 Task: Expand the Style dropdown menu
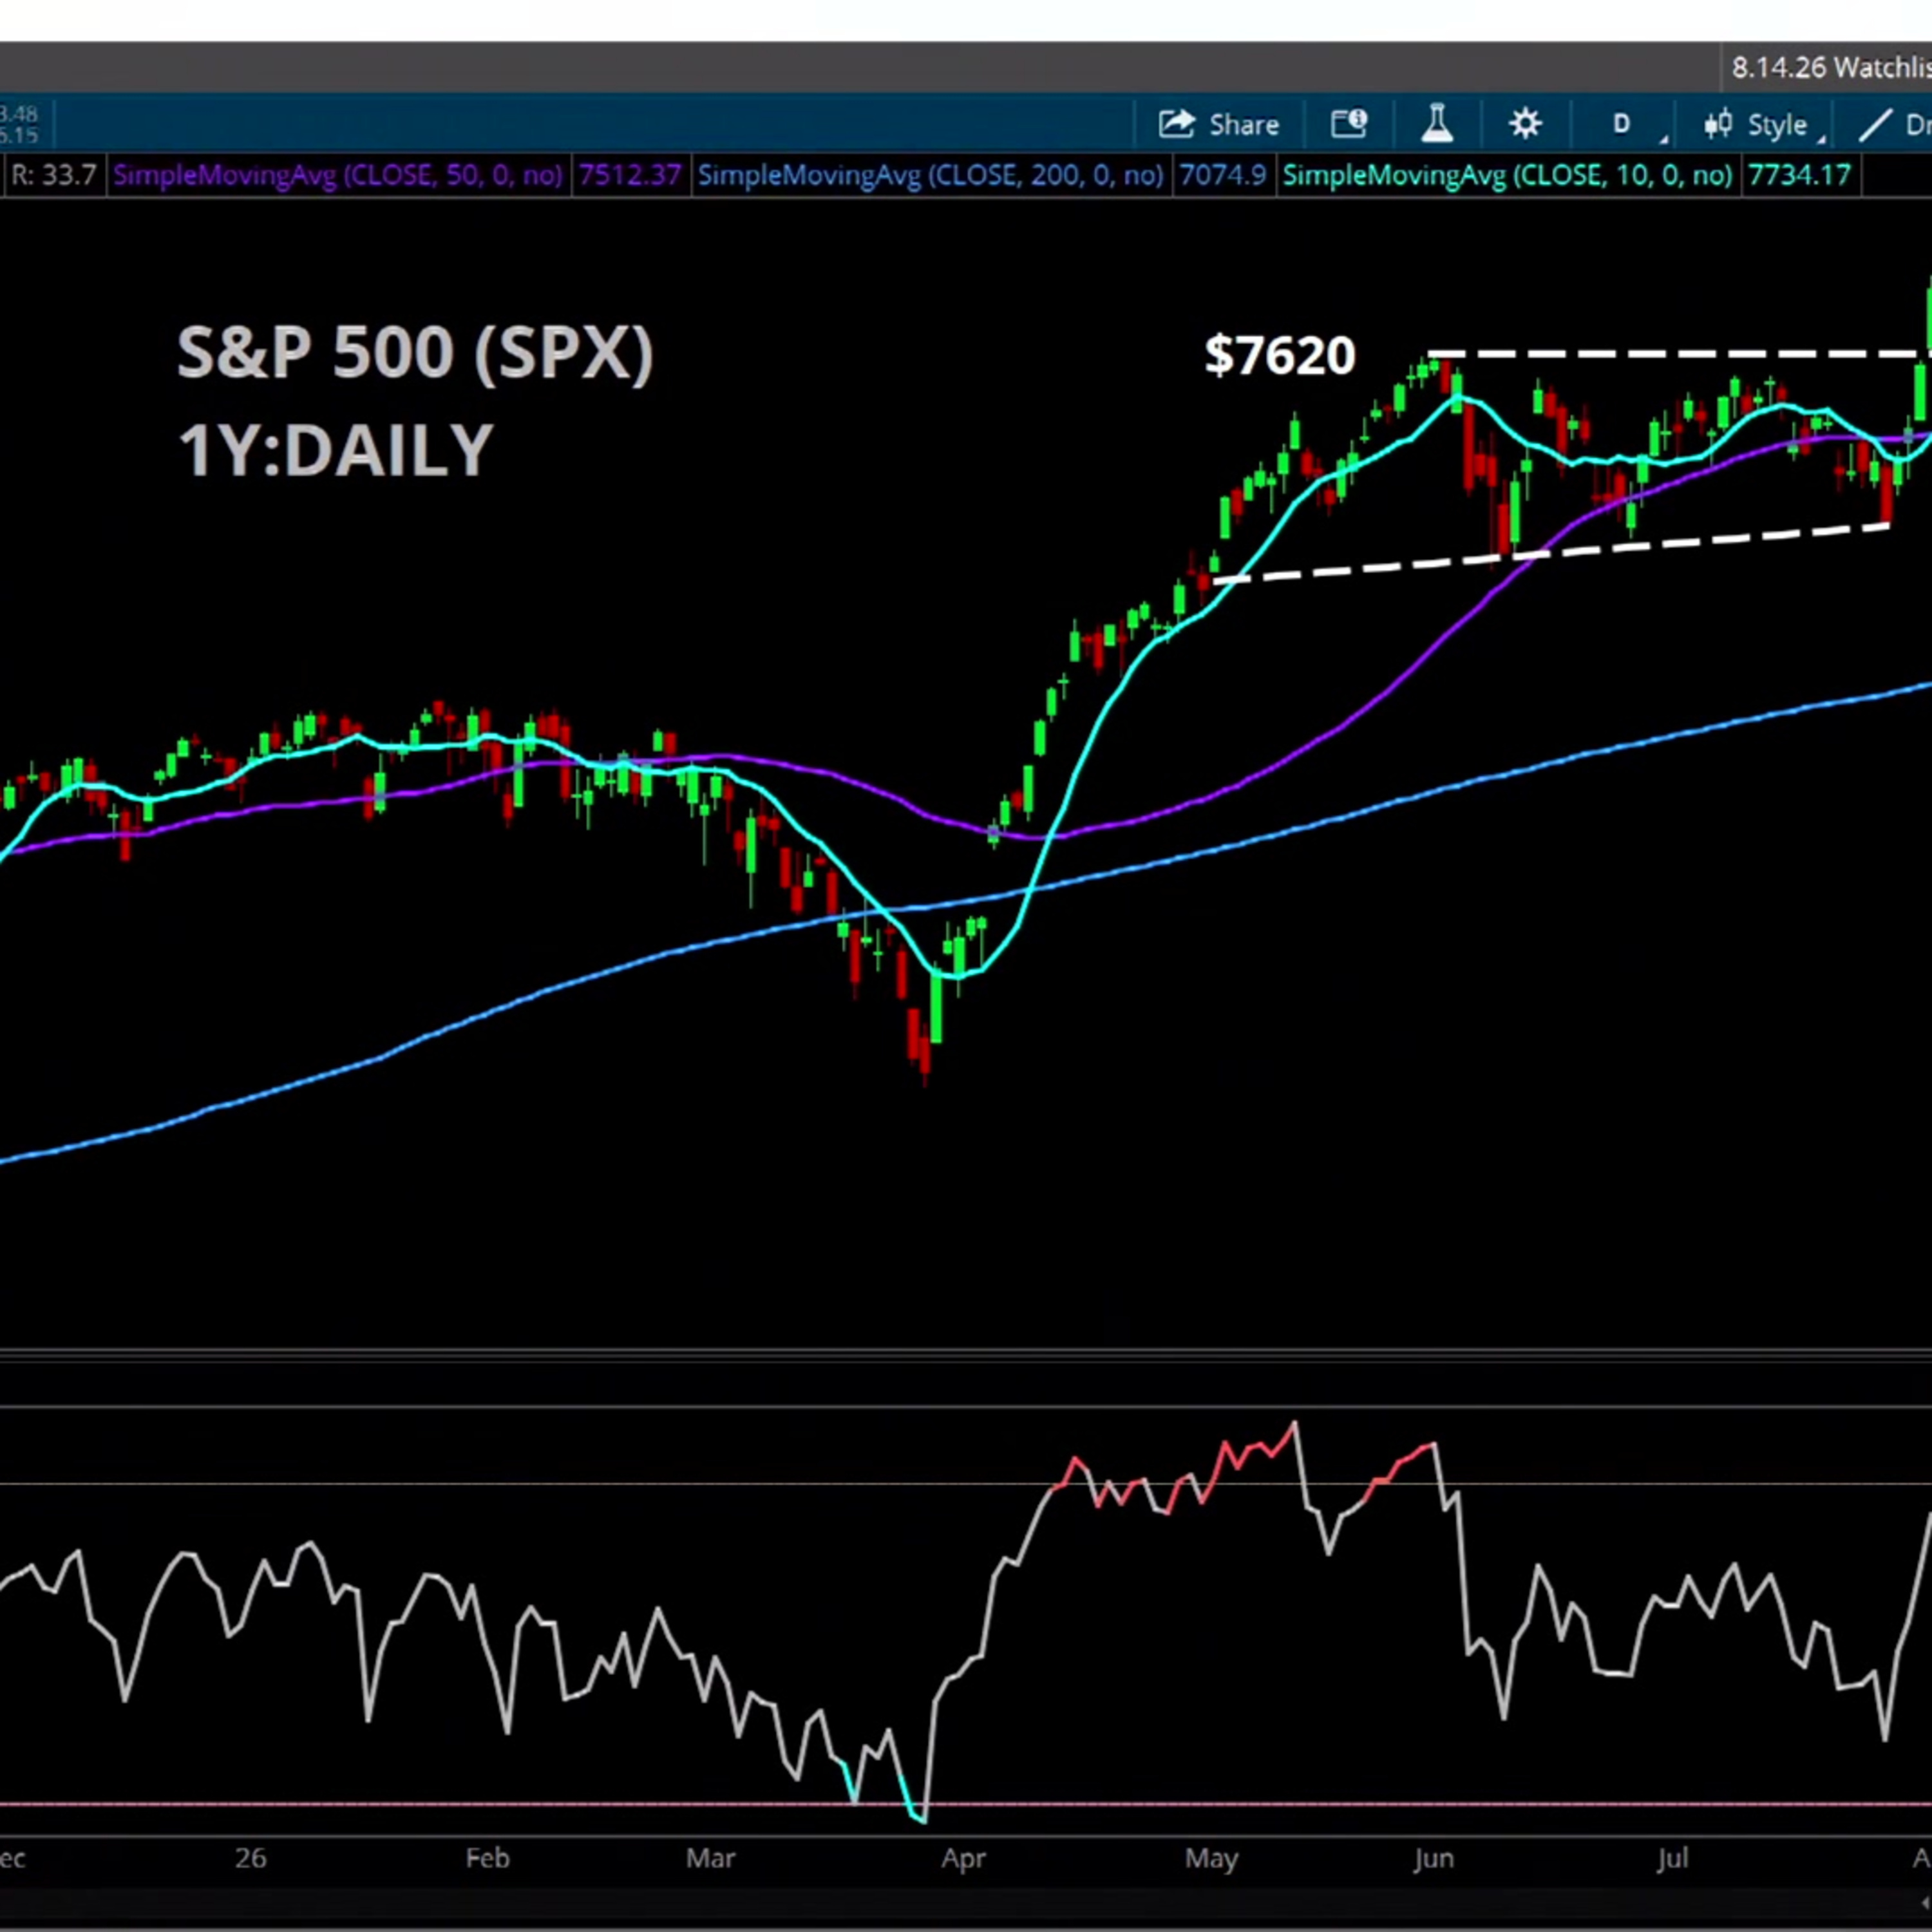(1765, 125)
